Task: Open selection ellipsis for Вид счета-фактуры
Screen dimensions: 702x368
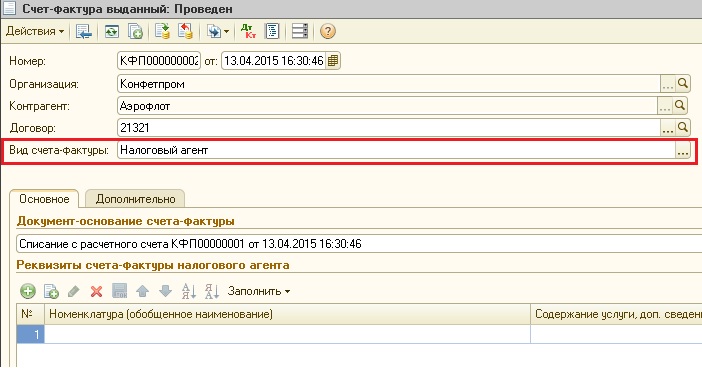Action: [682, 150]
